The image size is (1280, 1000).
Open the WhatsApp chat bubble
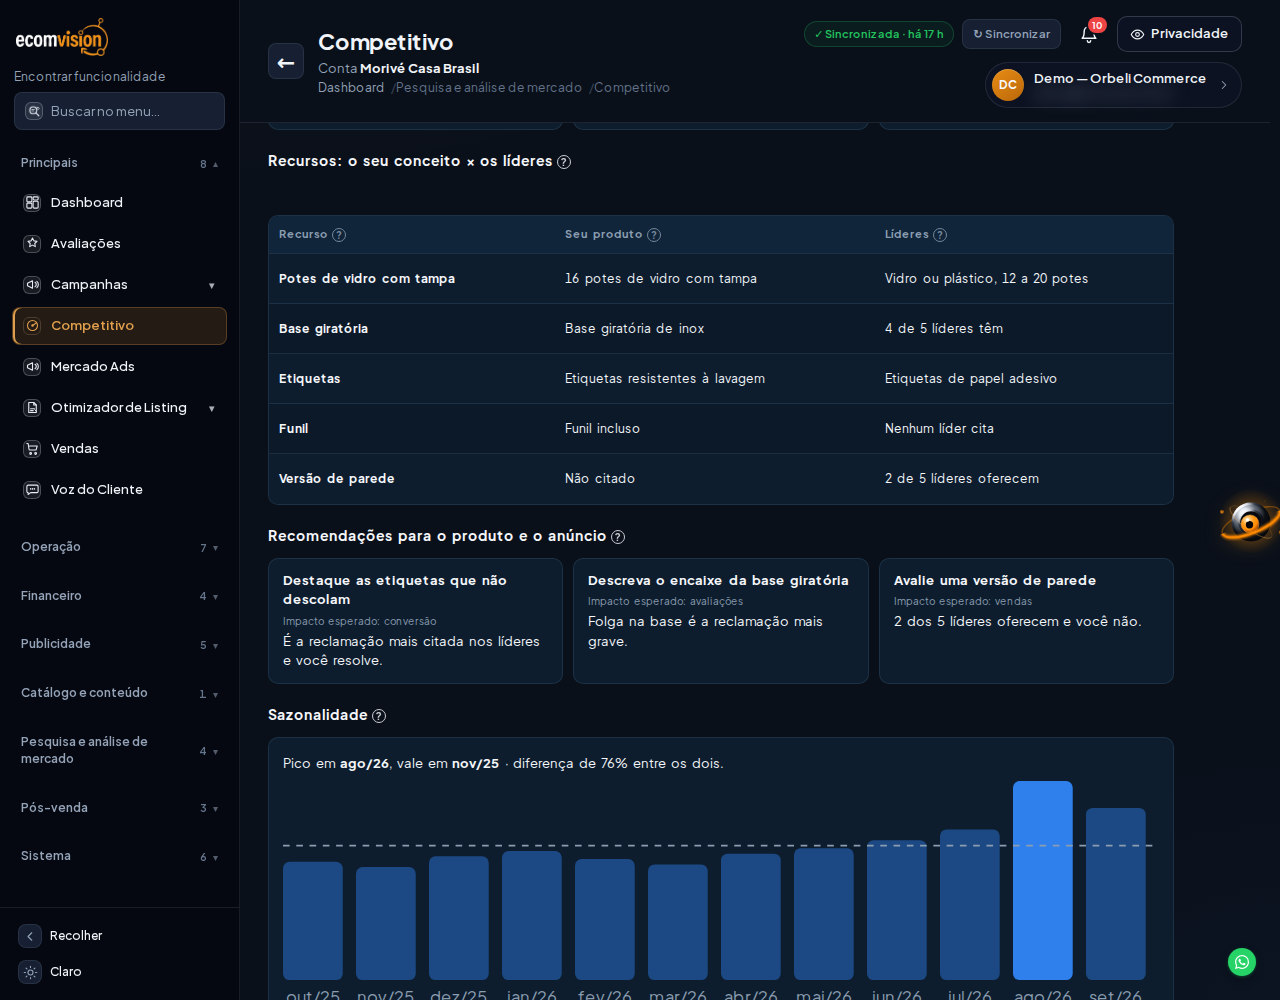[x=1242, y=962]
